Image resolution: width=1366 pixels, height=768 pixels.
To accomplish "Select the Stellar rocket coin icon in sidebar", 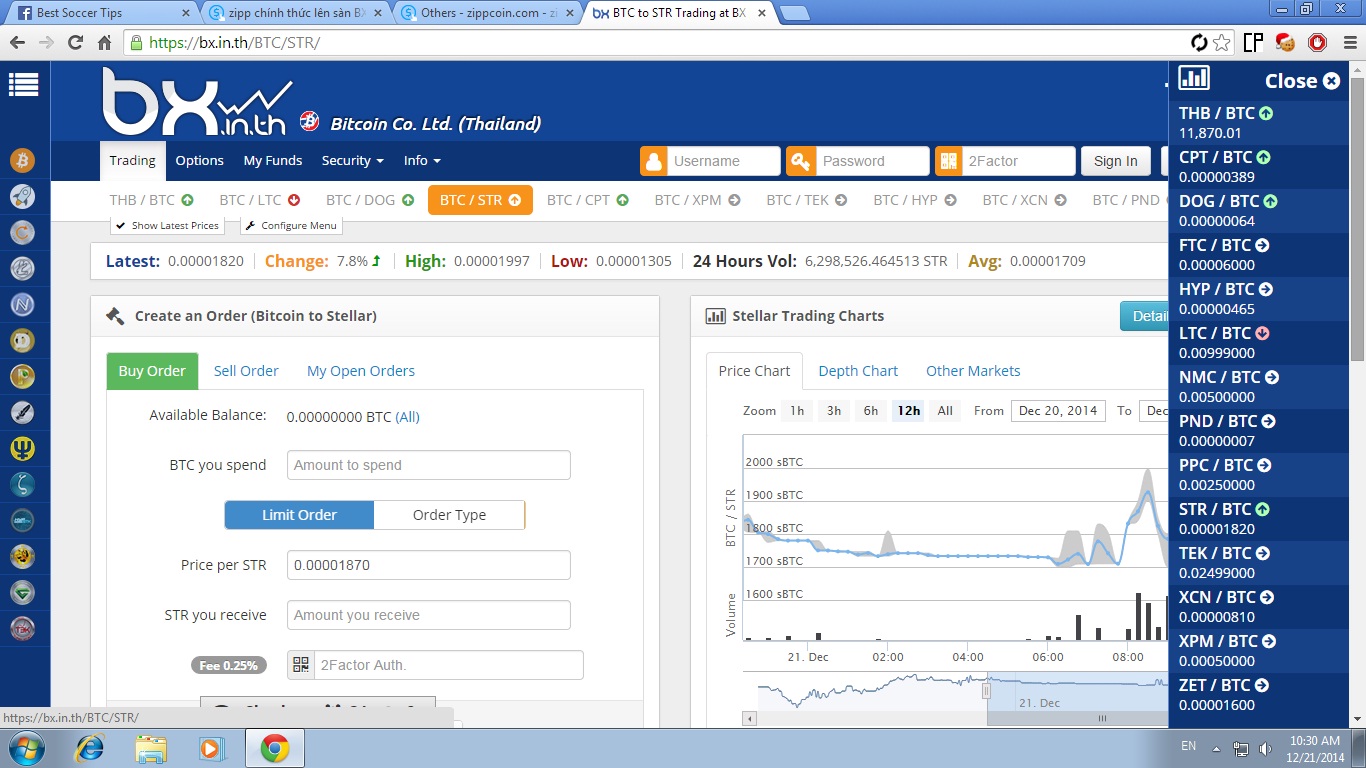I will pyautogui.click(x=23, y=196).
